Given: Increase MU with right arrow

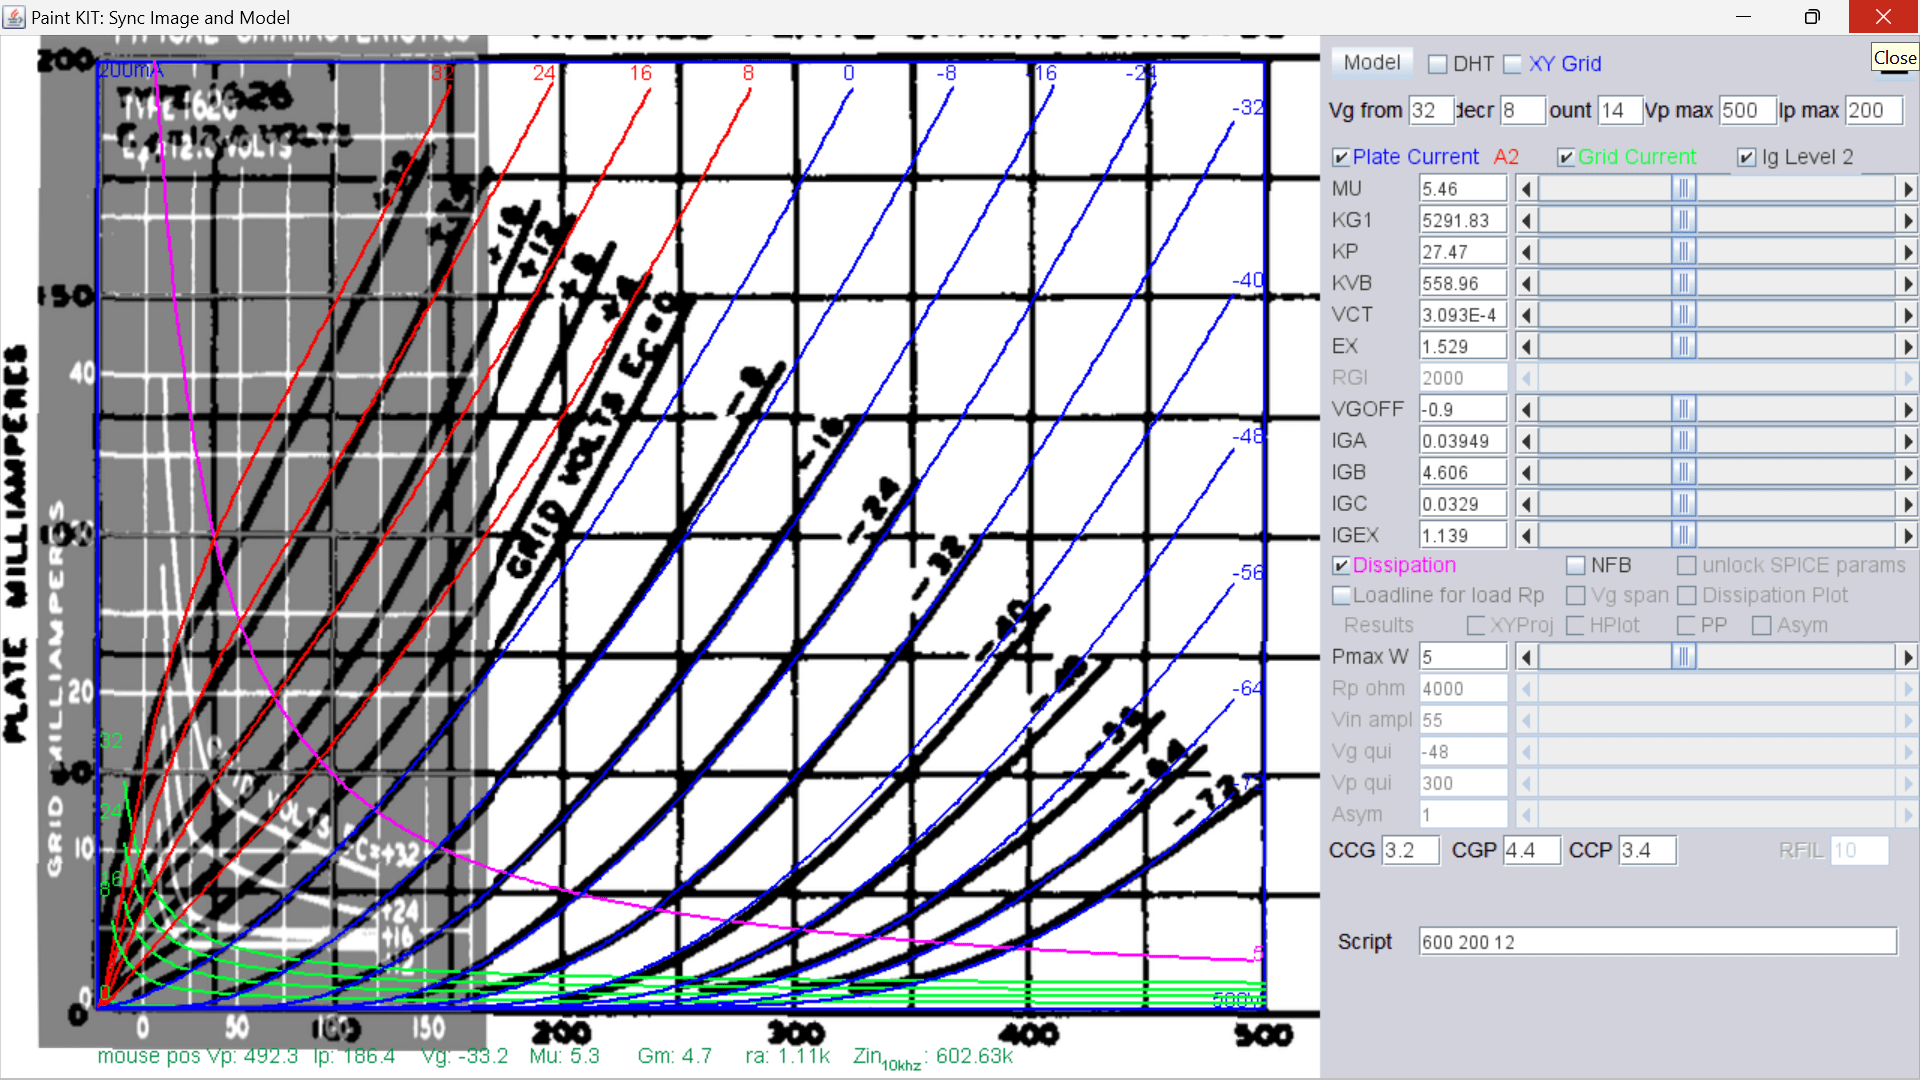Looking at the screenshot, I should (x=1907, y=189).
